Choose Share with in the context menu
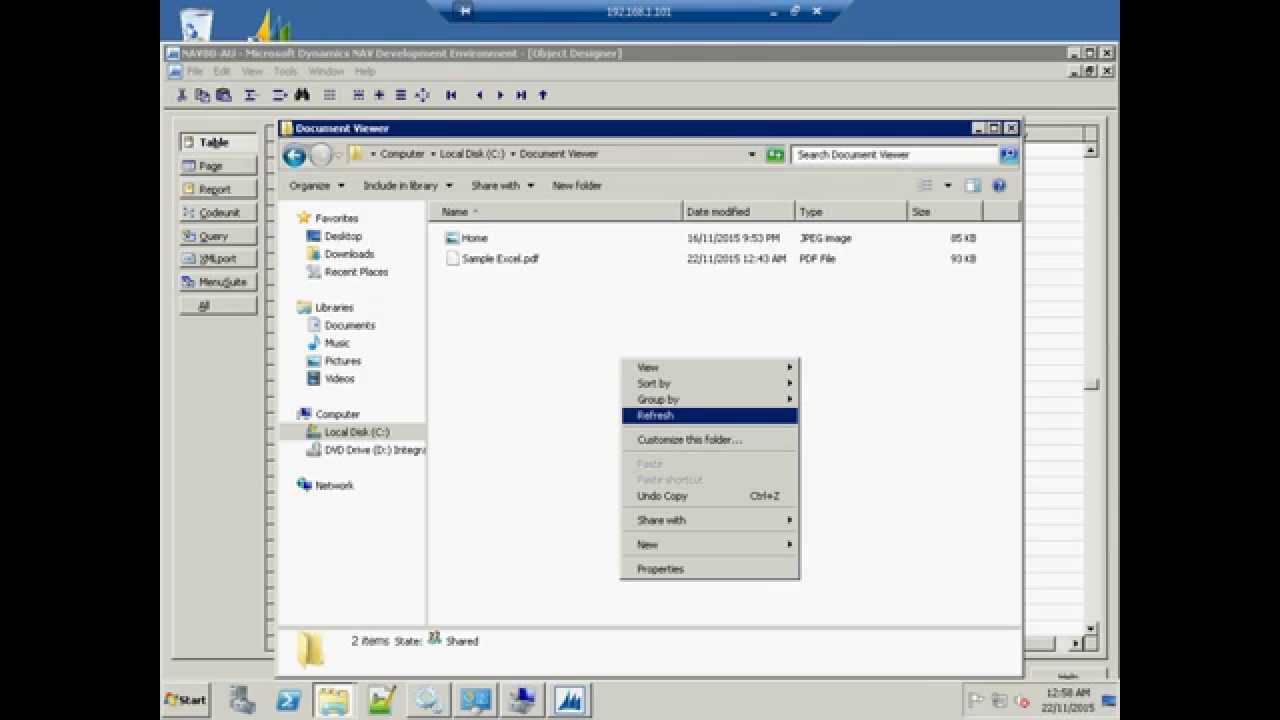 coord(709,520)
